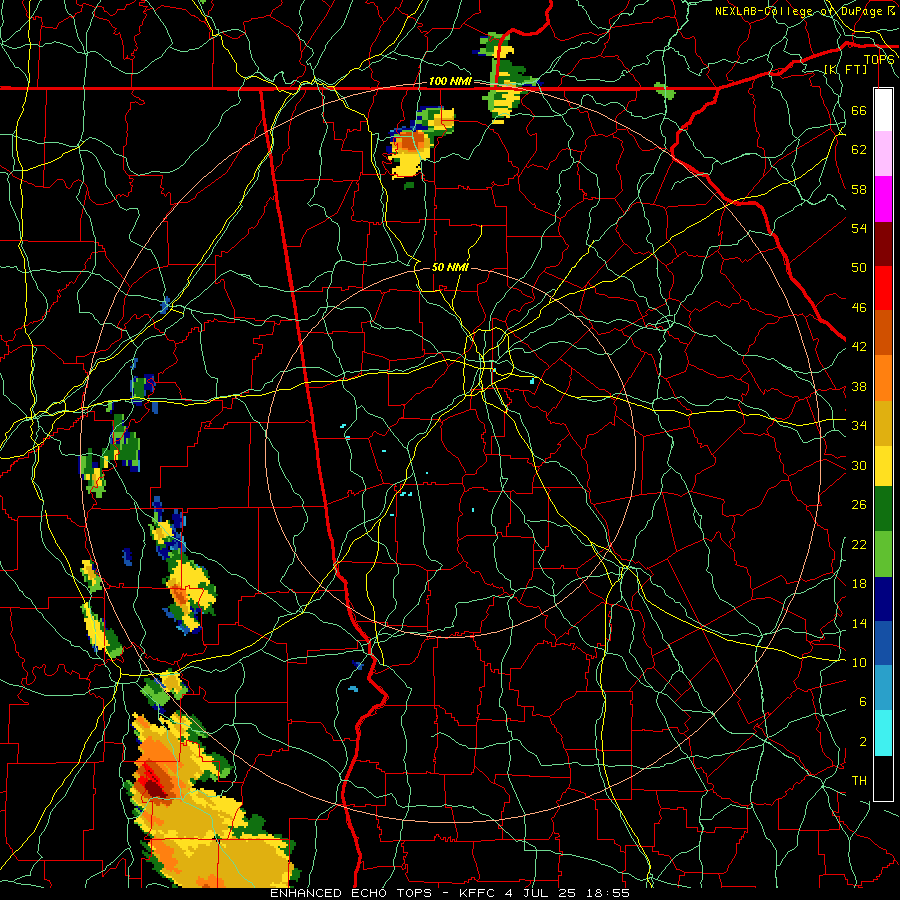Click the legend value '54'
900x900 pixels.
[x=859, y=228]
